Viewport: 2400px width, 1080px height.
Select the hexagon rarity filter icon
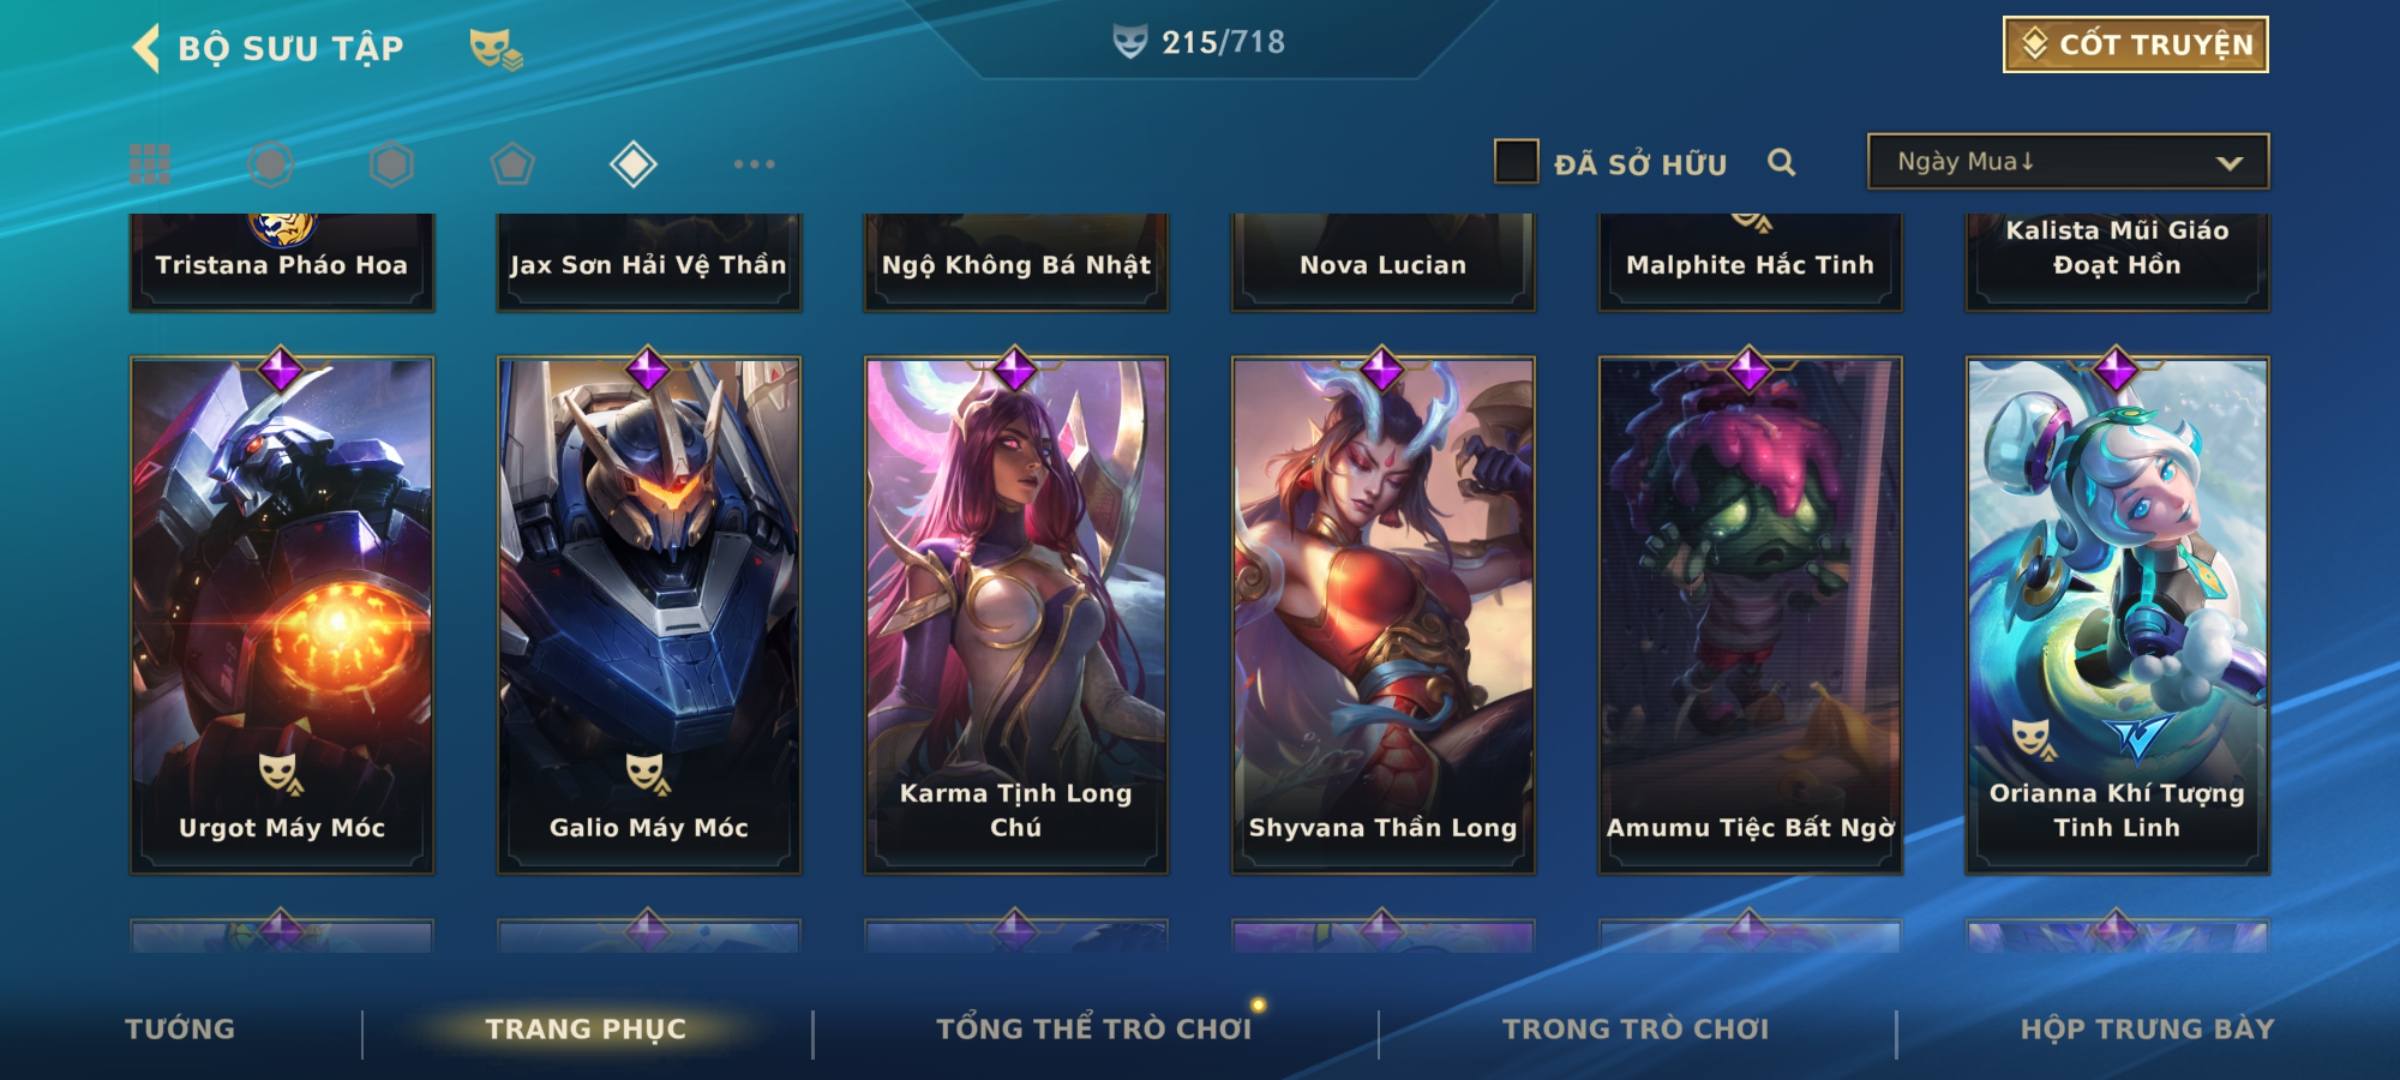tap(391, 164)
